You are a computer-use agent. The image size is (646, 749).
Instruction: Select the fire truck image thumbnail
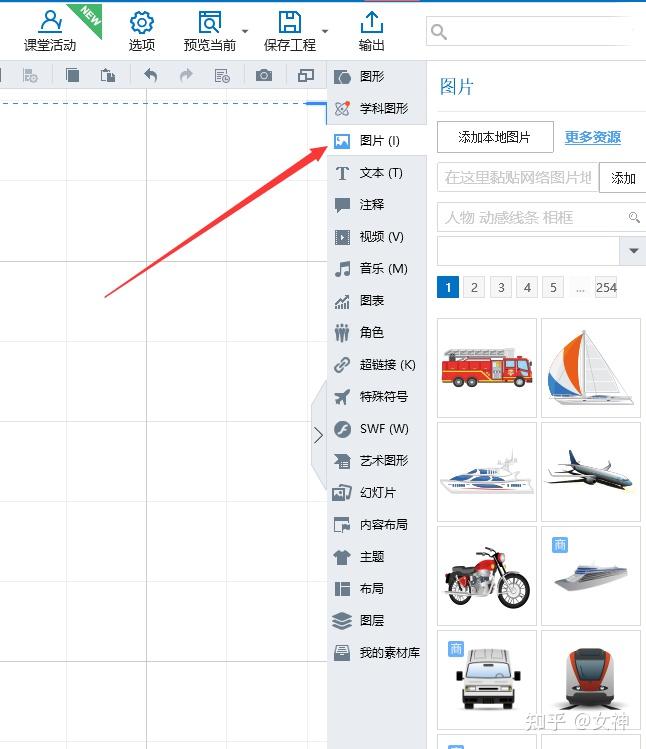pos(487,368)
